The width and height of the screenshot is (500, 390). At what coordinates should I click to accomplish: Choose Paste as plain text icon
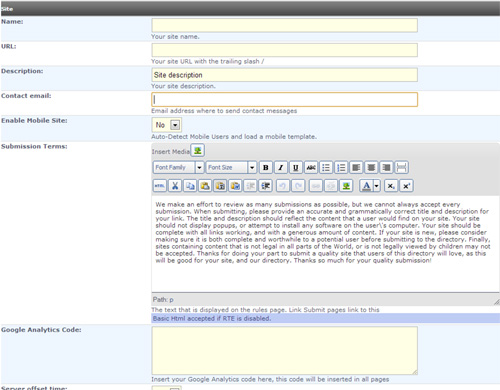(220, 186)
